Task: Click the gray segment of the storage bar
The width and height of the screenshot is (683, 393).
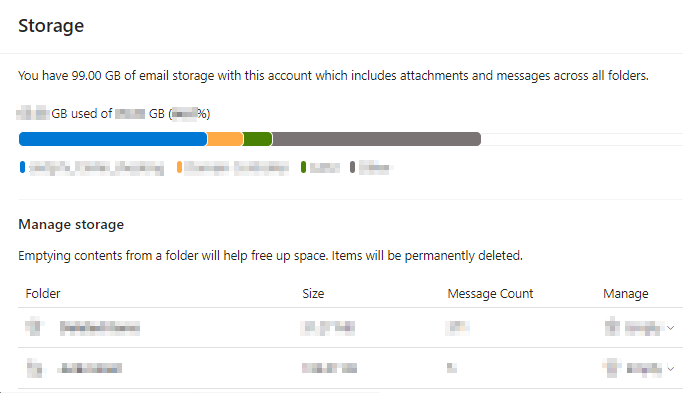Action: point(376,139)
